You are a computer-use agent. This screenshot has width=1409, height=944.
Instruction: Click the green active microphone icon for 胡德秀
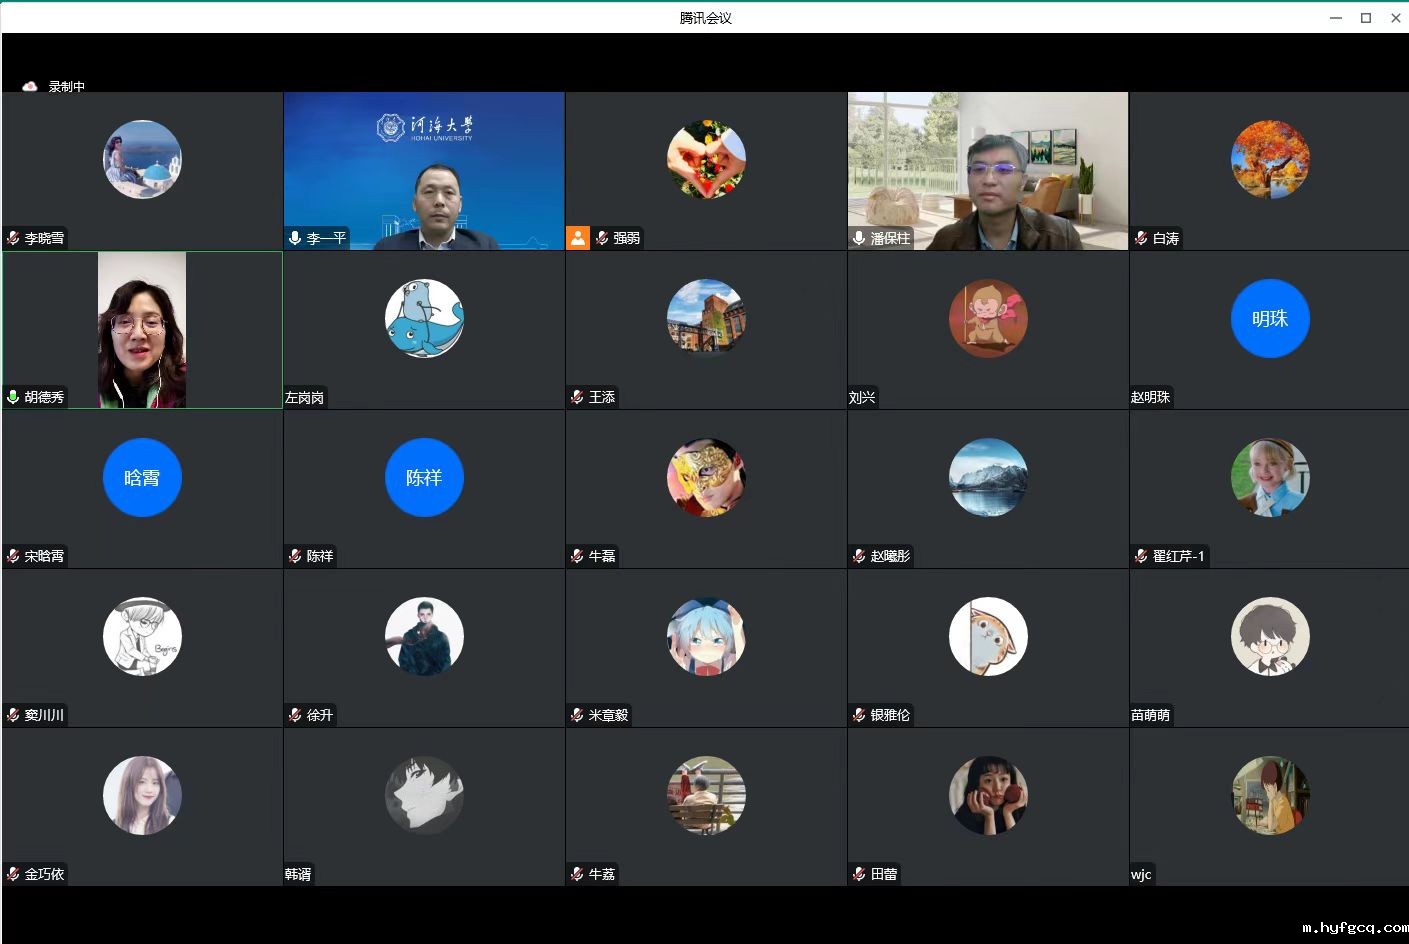[x=13, y=397]
